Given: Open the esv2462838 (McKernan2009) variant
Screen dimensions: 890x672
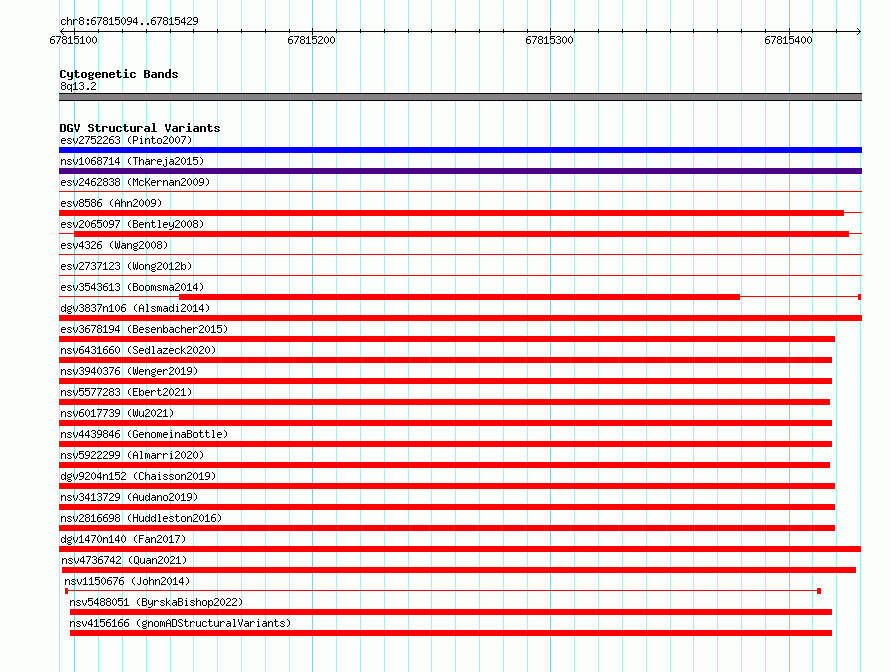Looking at the screenshot, I should coord(135,182).
